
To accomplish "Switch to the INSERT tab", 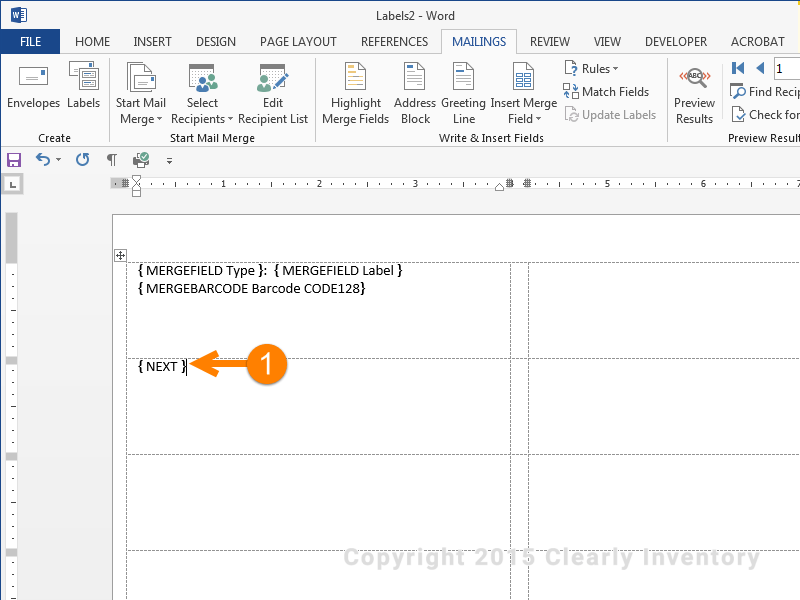I will pos(153,41).
